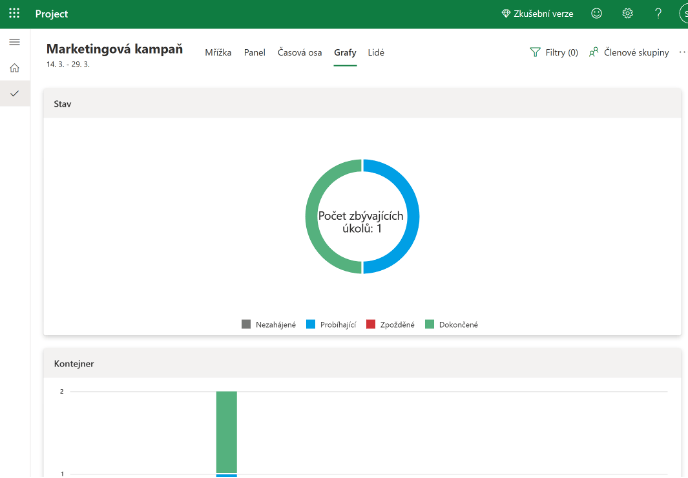Open the Lidé tab
Image resolution: width=688 pixels, height=478 pixels.
(376, 53)
